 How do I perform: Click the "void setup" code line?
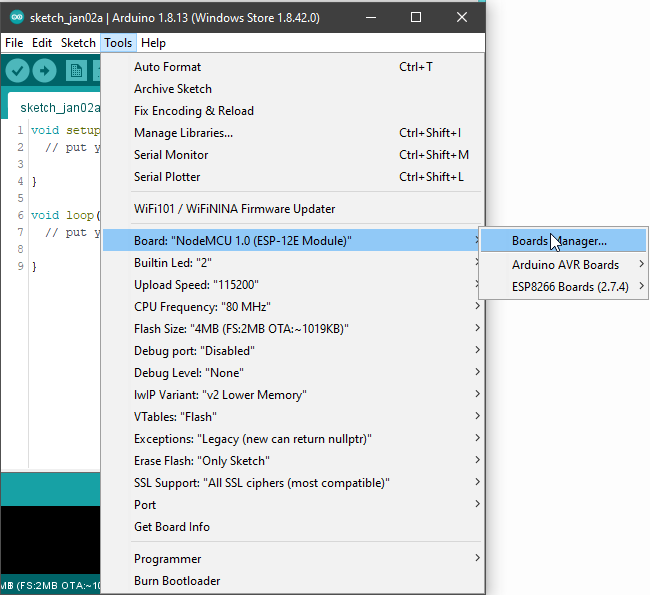[65, 130]
